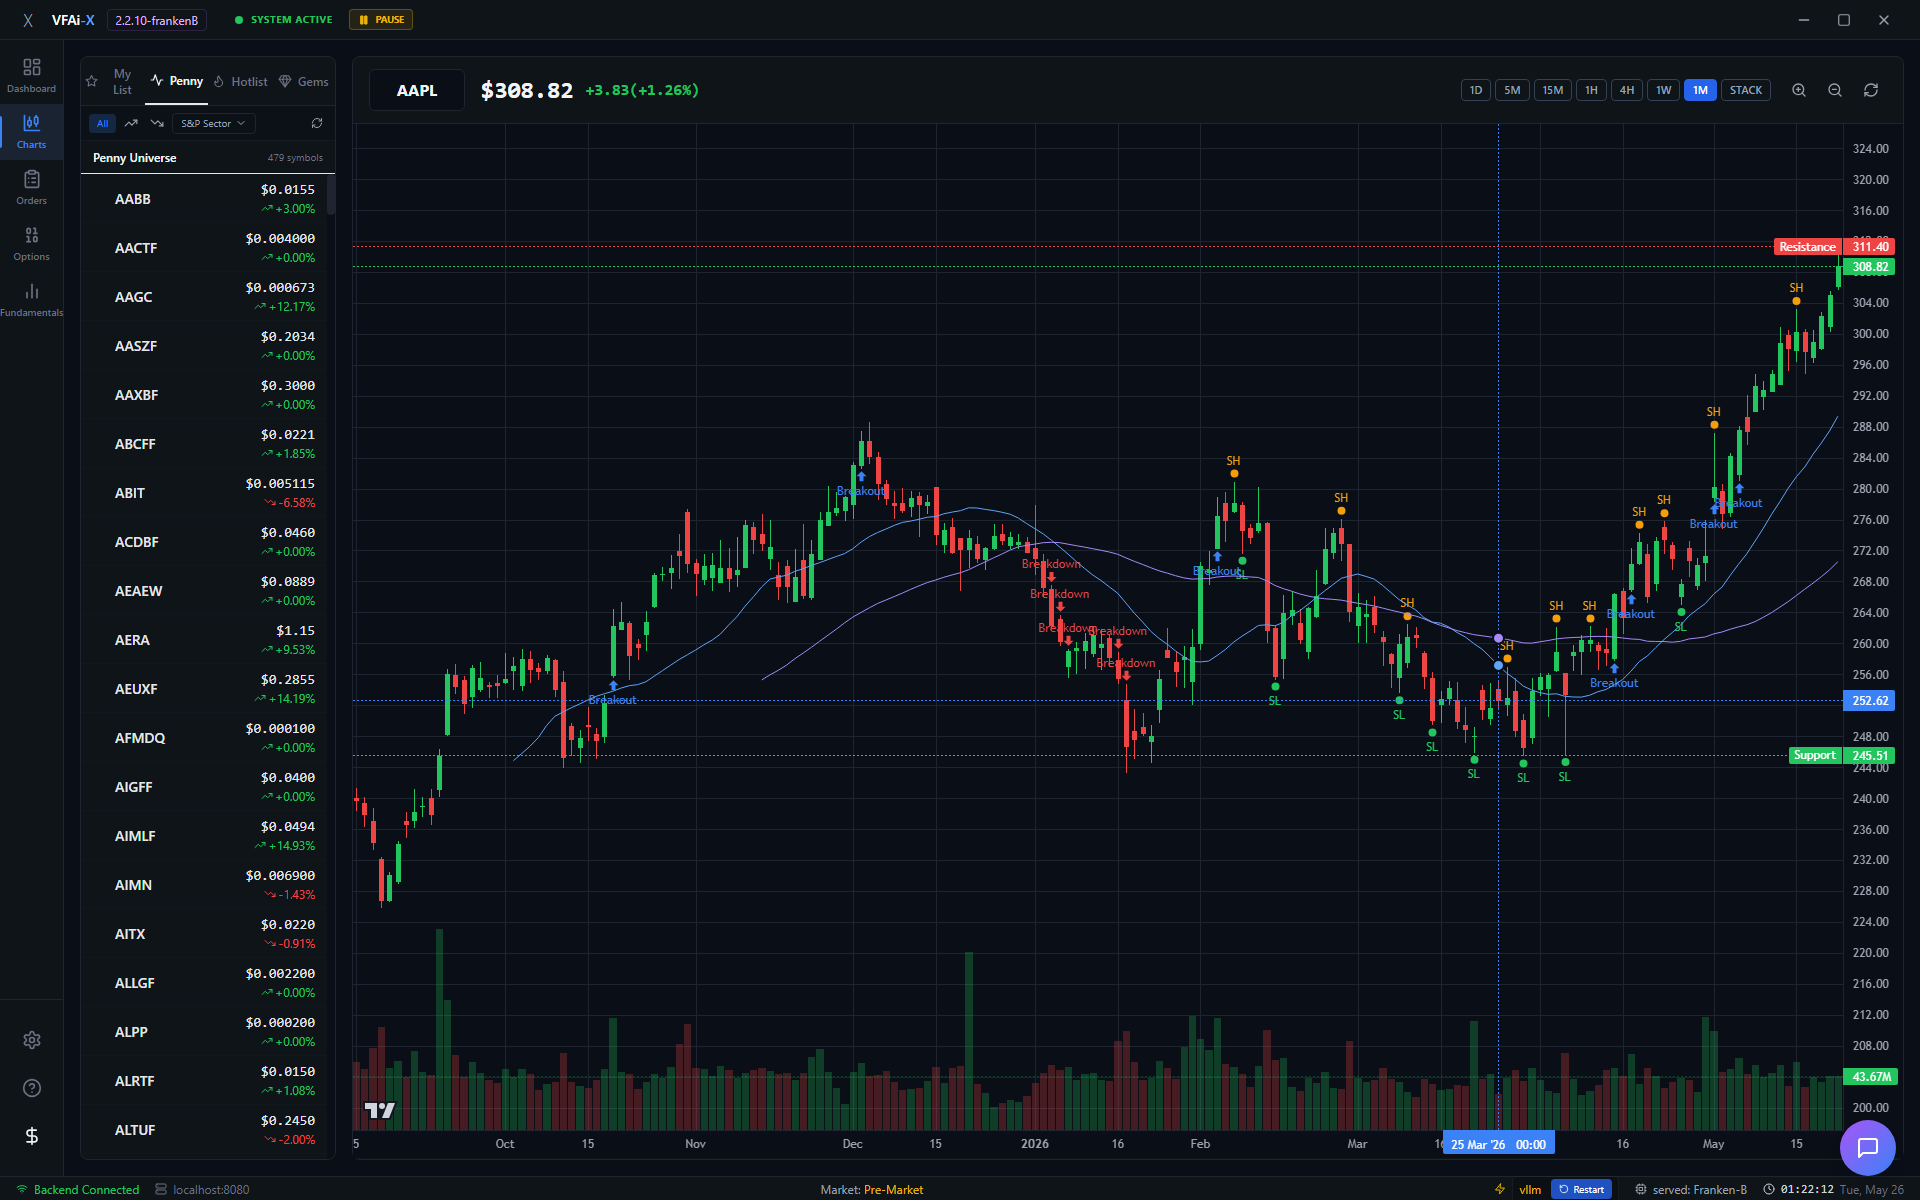This screenshot has height=1200, width=1920.
Task: Switch the timeframe to 15M
Action: click(x=1552, y=90)
